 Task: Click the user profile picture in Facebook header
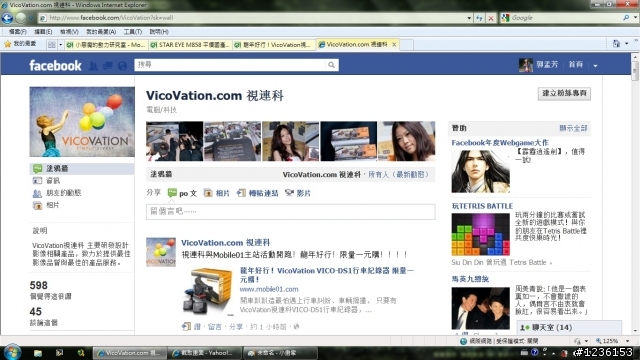[x=526, y=65]
